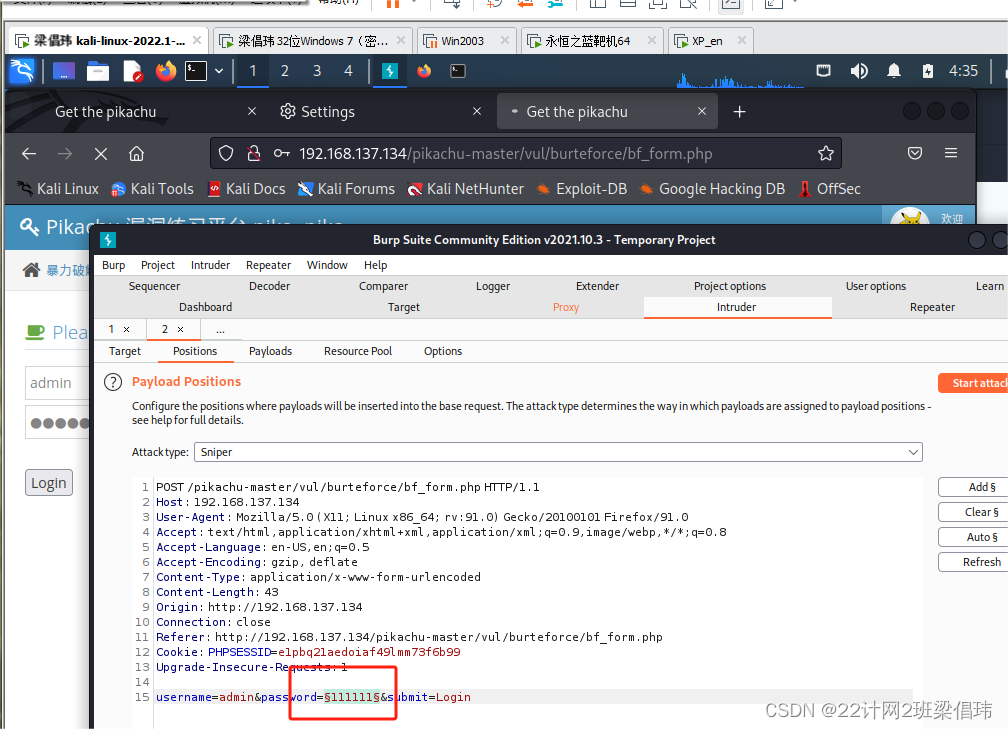The height and width of the screenshot is (729, 1008).
Task: Select the Burp Suite taskbar window button
Action: click(390, 71)
